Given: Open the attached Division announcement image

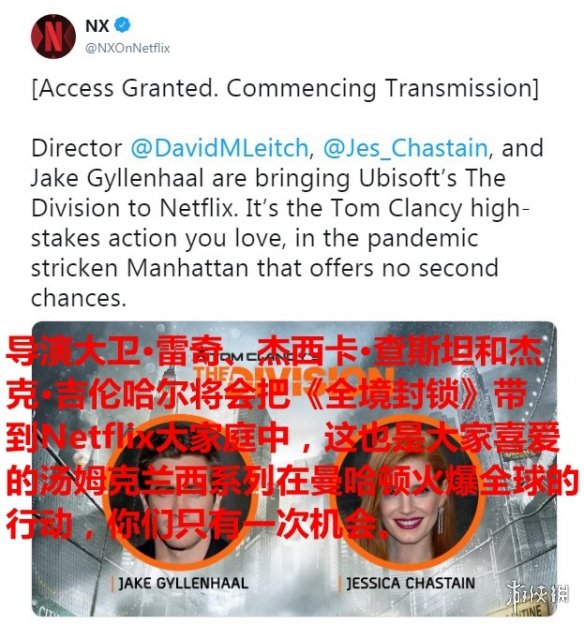Looking at the screenshot, I should (294, 469).
